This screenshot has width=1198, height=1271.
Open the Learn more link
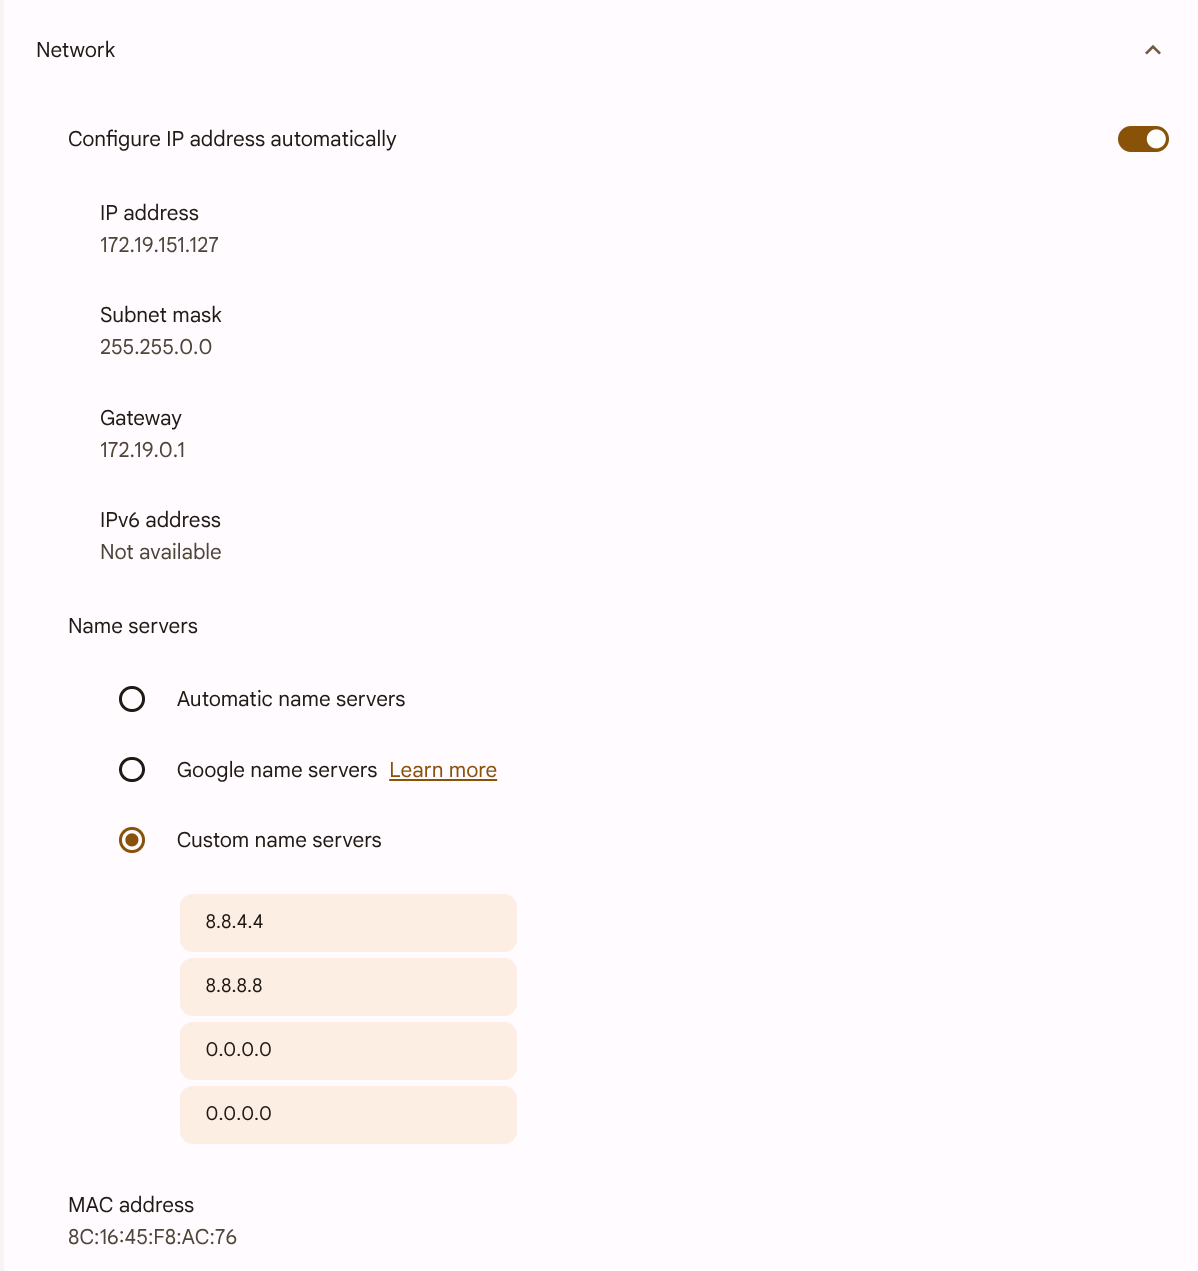[443, 770]
